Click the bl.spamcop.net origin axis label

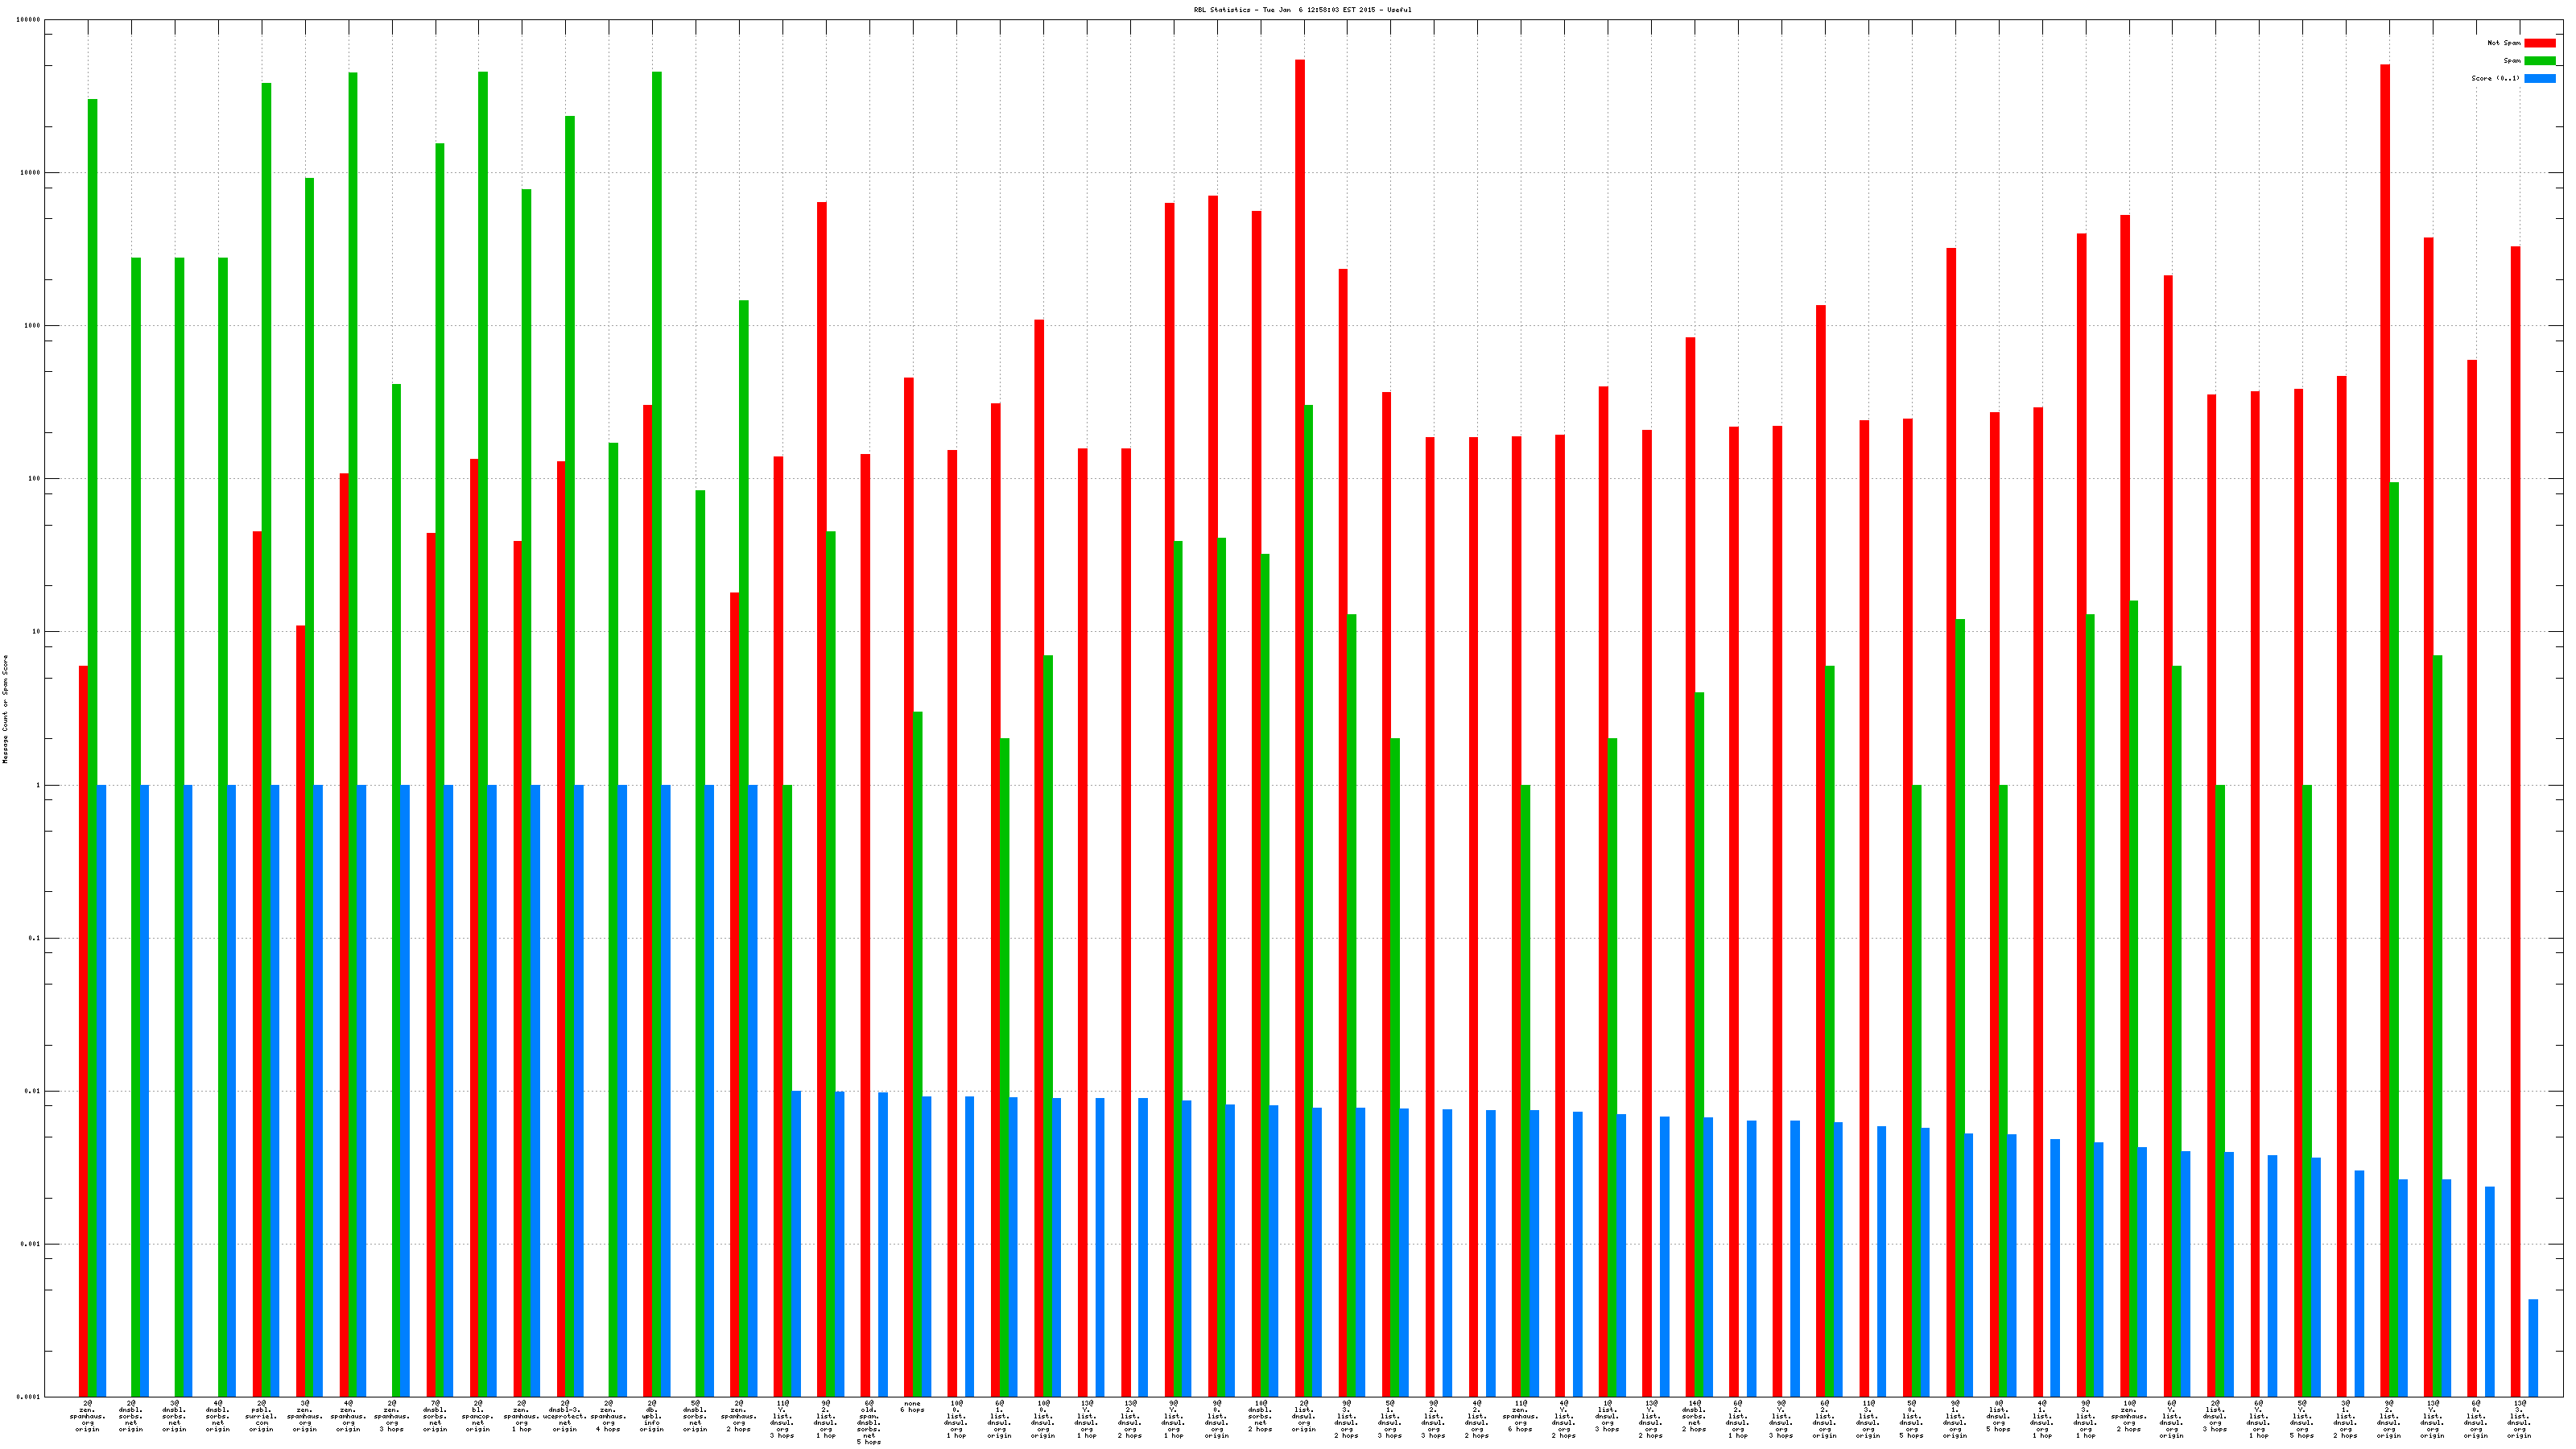pos(478,1416)
